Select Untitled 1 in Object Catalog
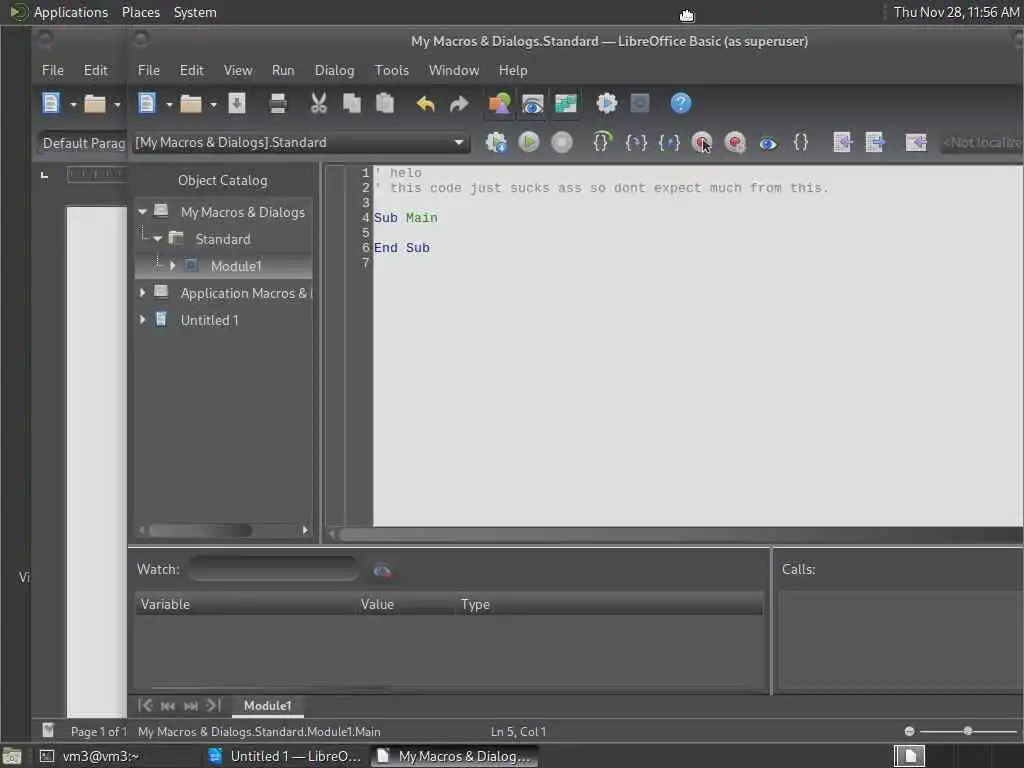 point(210,320)
